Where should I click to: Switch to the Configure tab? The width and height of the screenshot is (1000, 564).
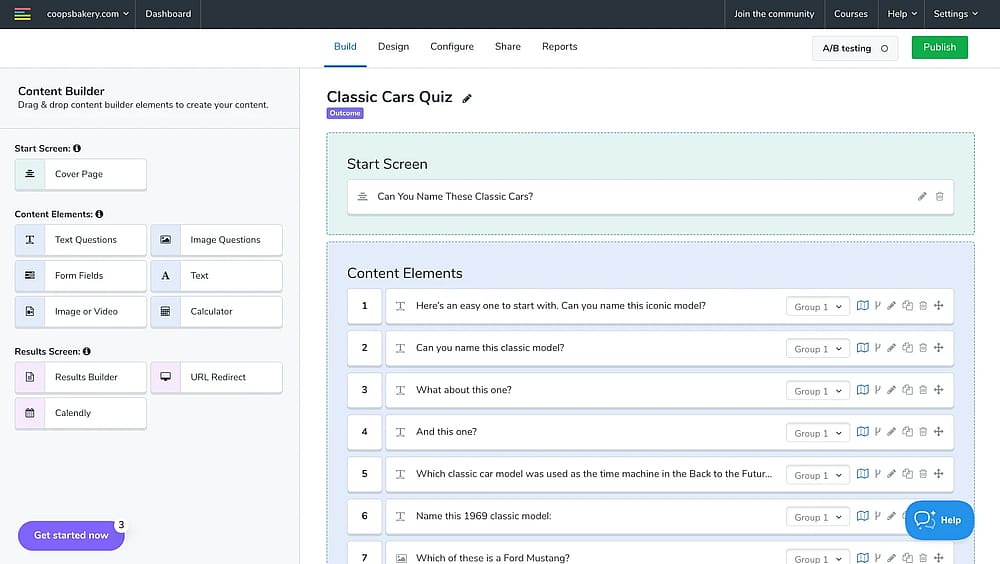click(452, 47)
